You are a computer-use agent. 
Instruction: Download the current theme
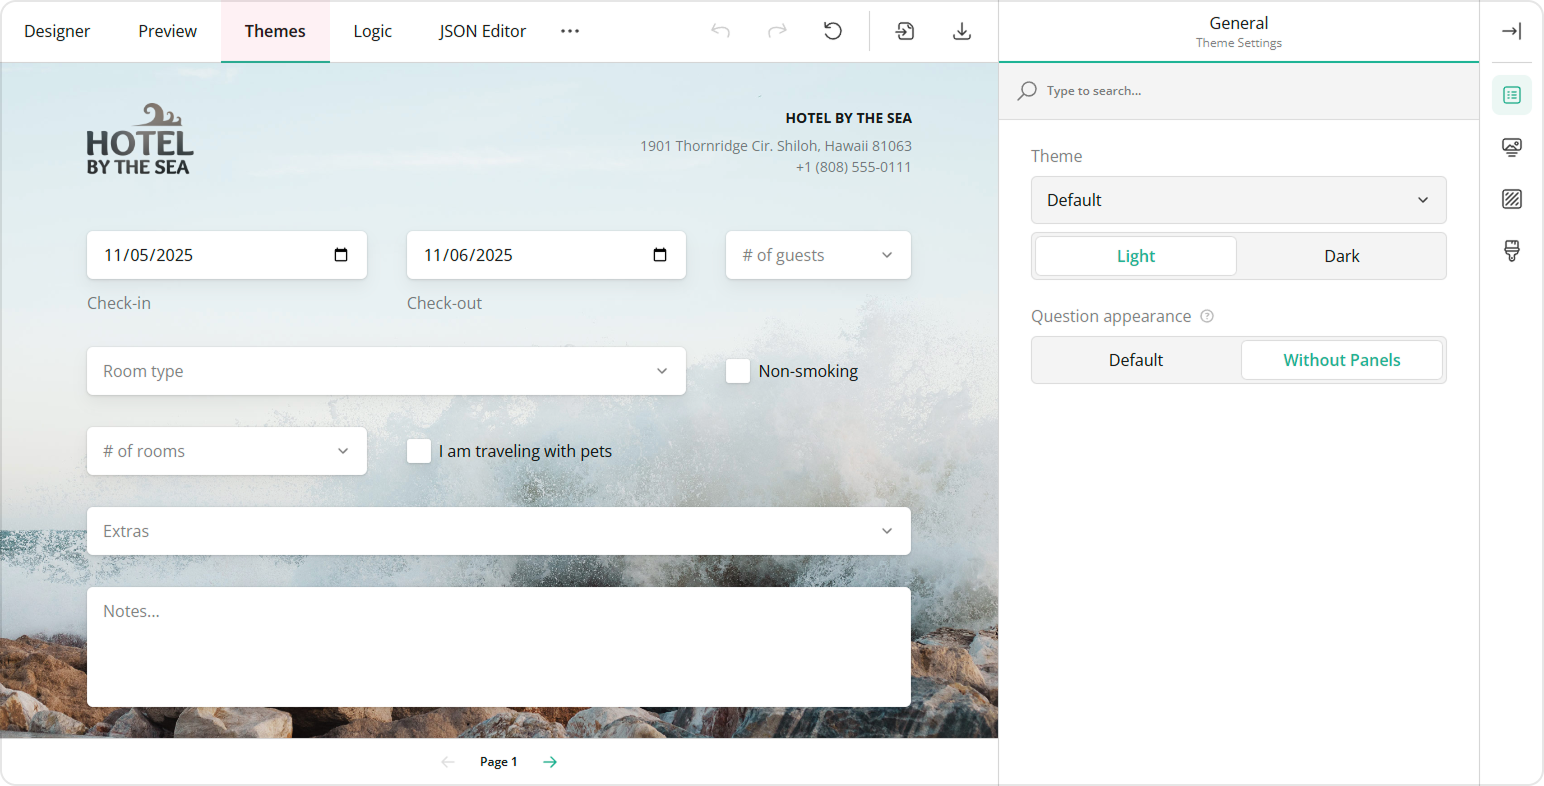[x=961, y=31]
